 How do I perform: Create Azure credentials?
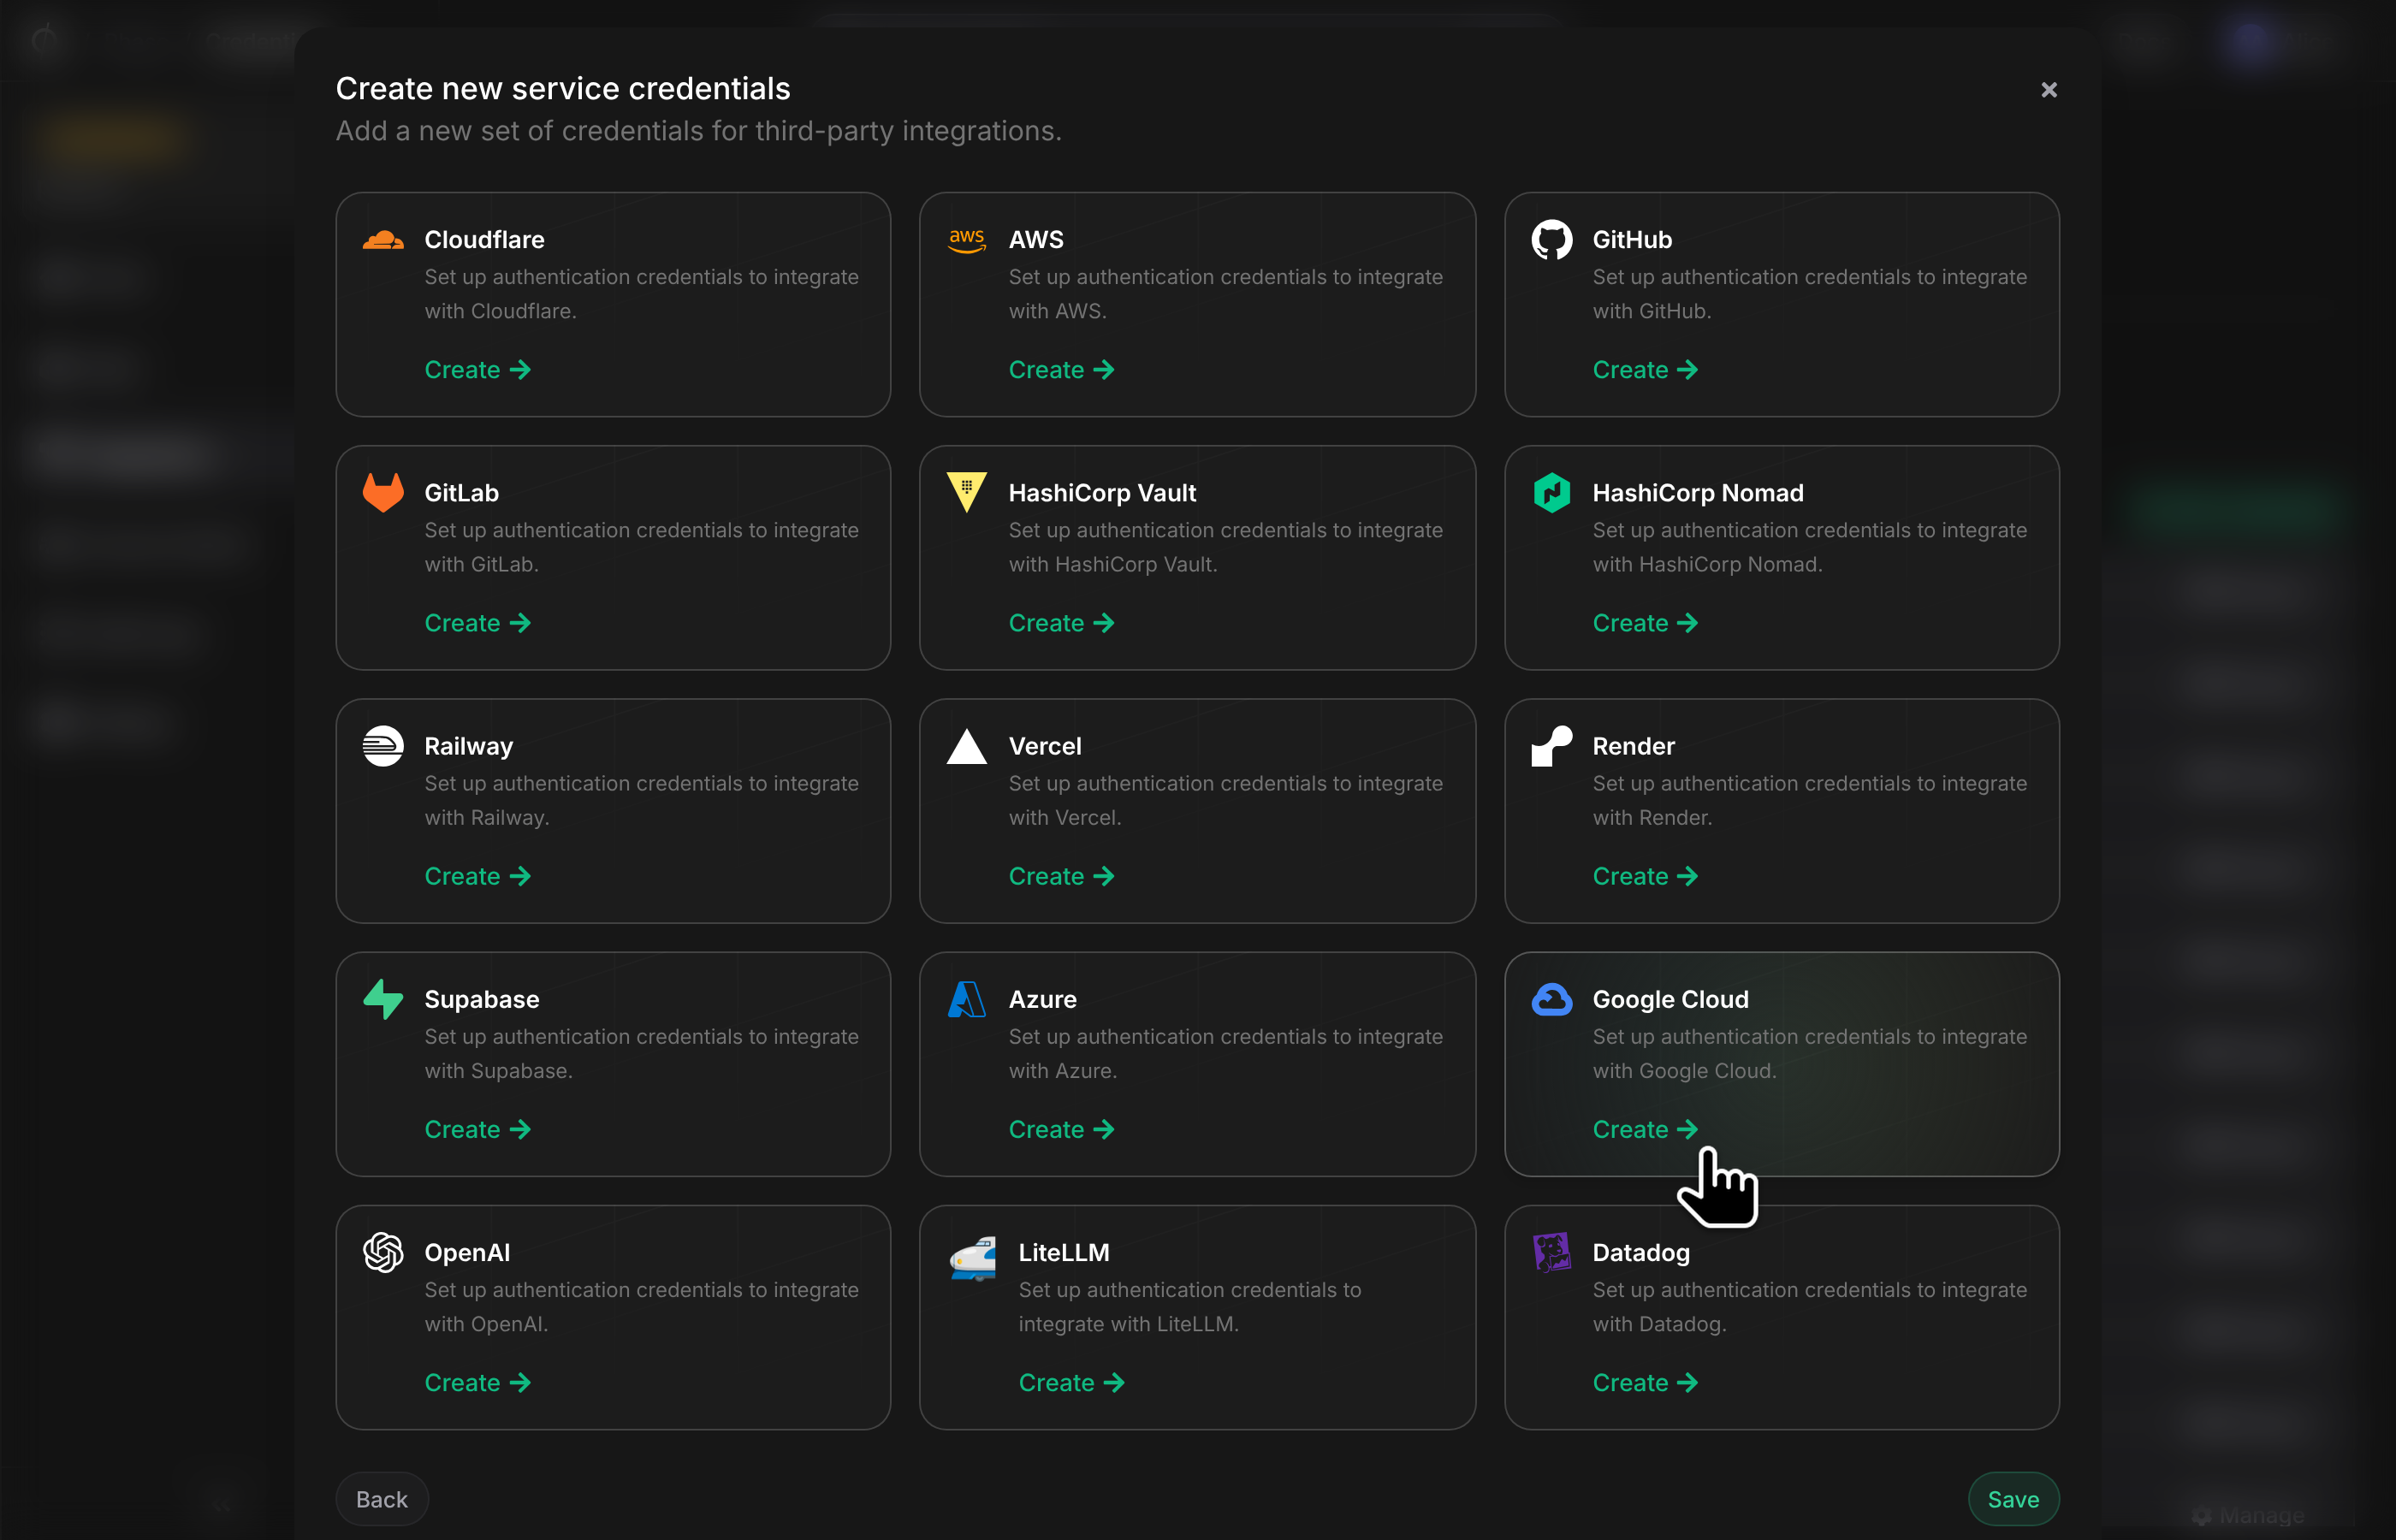1061,1129
